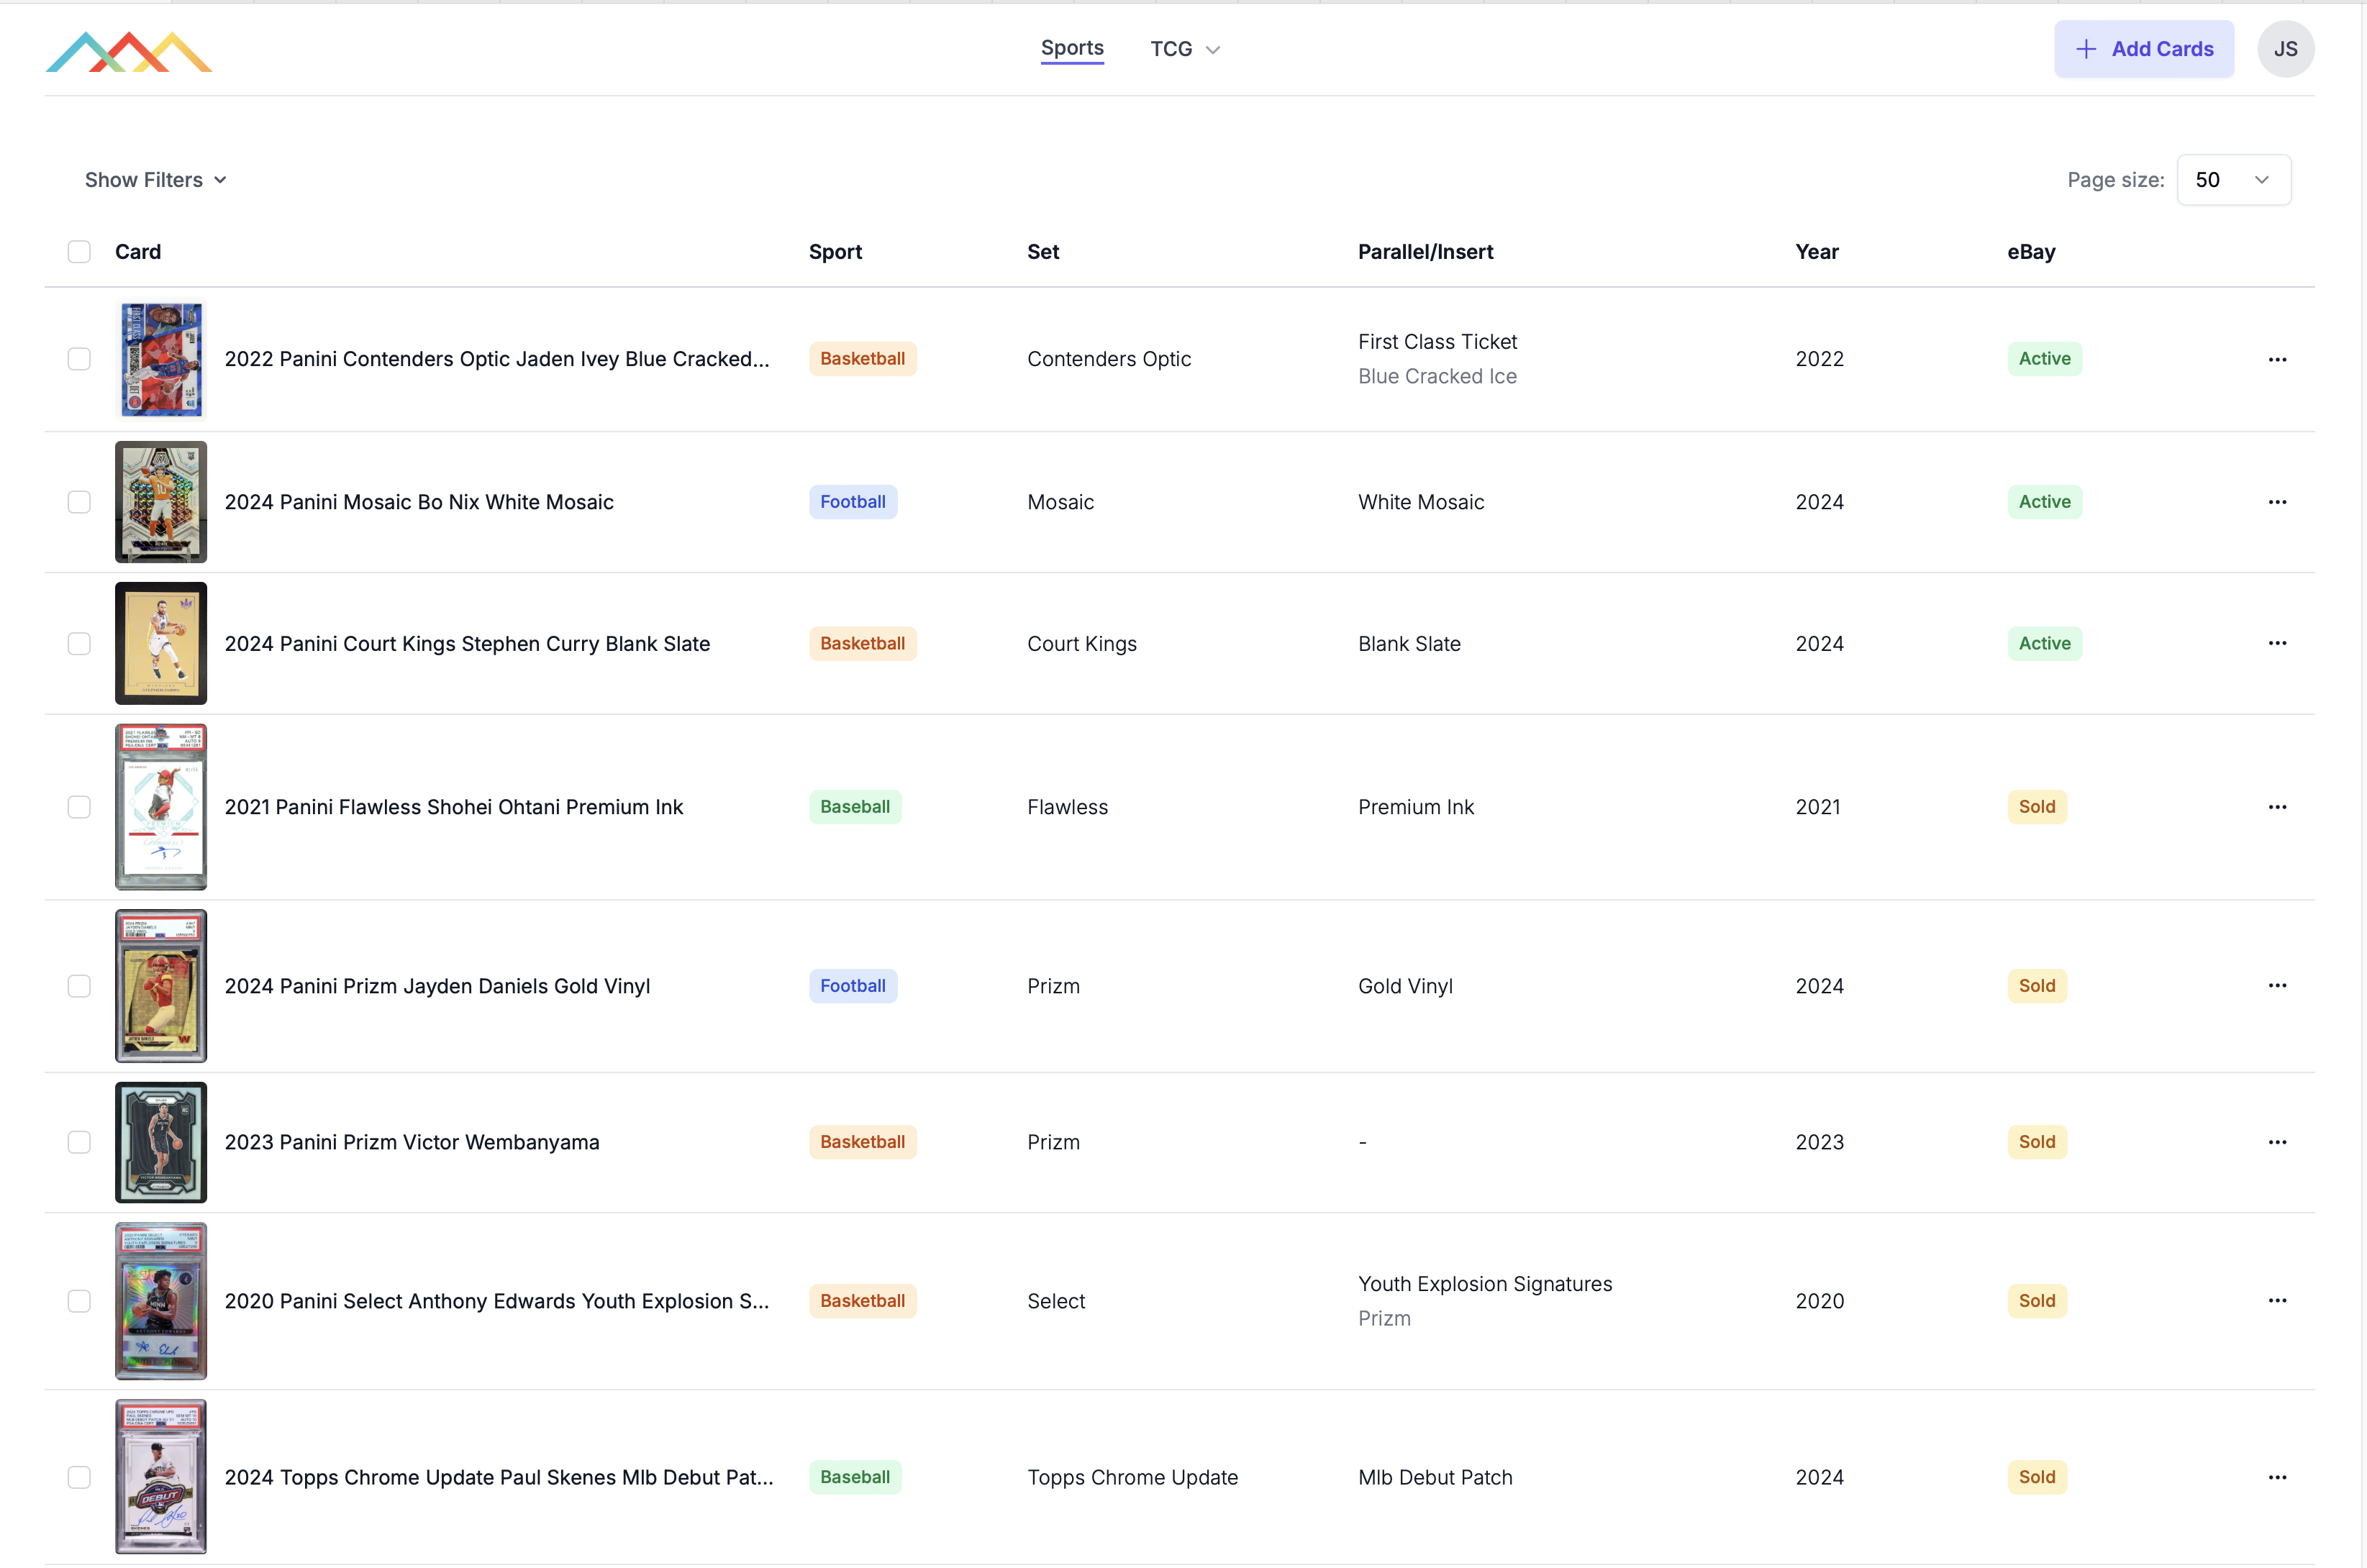This screenshot has width=2367, height=1568.
Task: Click the Youth Explosion Signatures insert text
Action: 1485,1284
